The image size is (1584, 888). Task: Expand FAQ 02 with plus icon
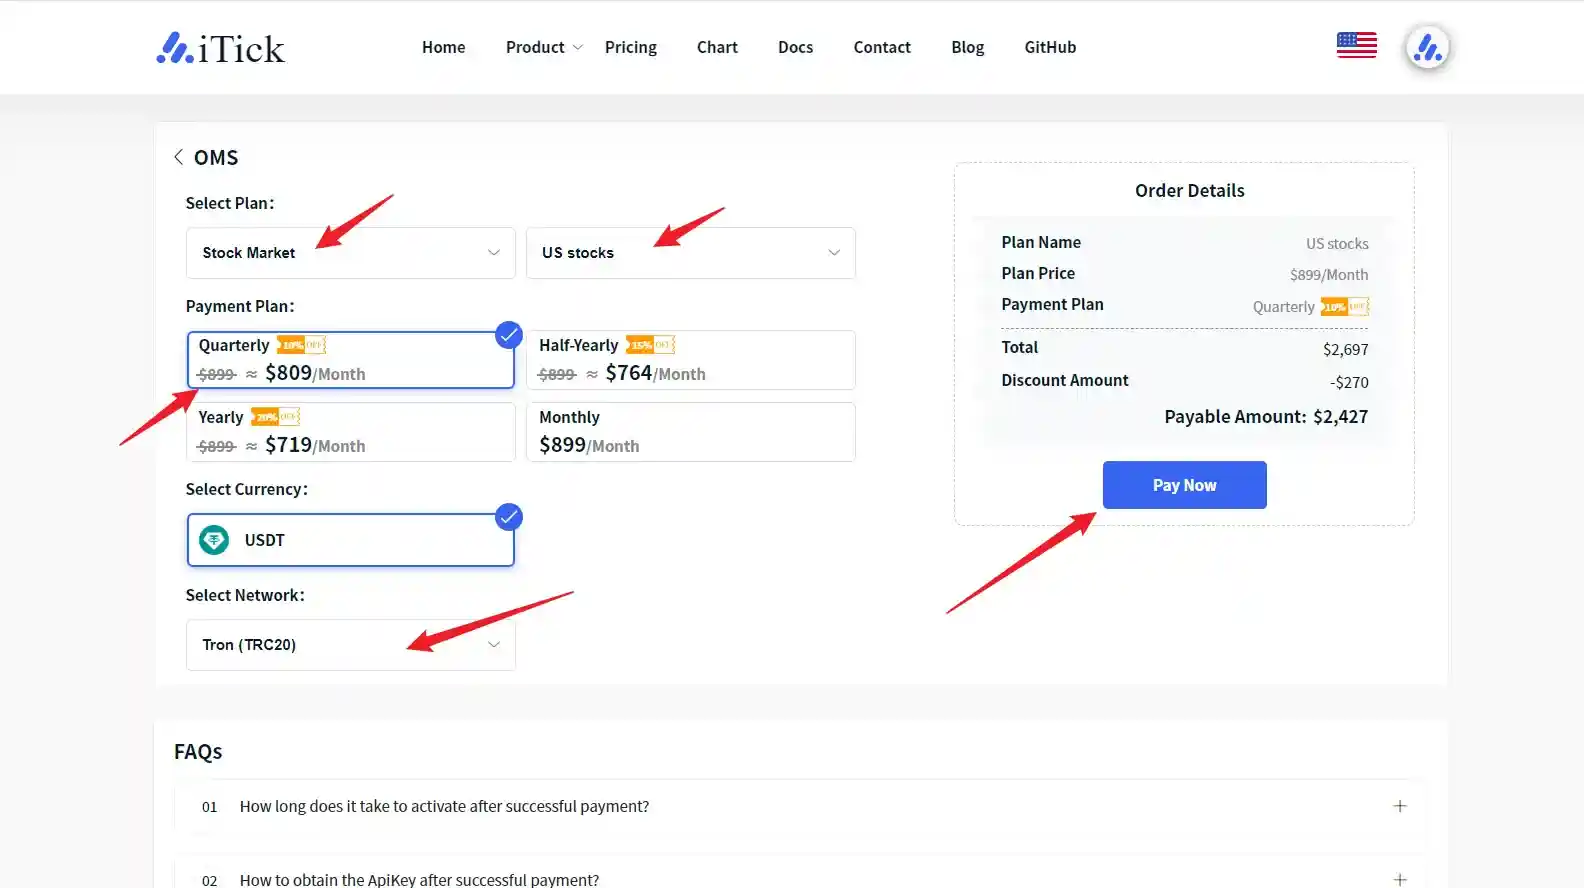(1399, 879)
